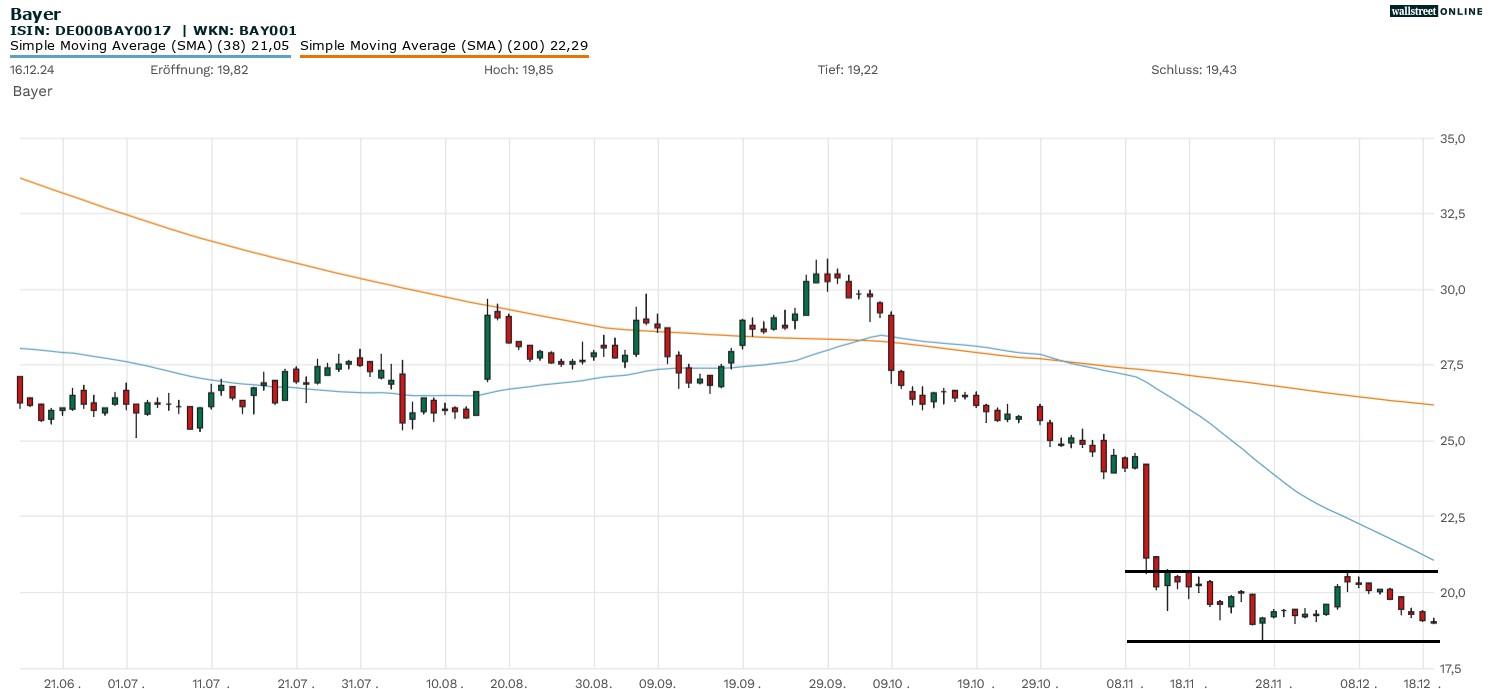This screenshot has height=689, width=1490.
Task: Click the 29.09. date on the time axis
Action: pos(827,683)
